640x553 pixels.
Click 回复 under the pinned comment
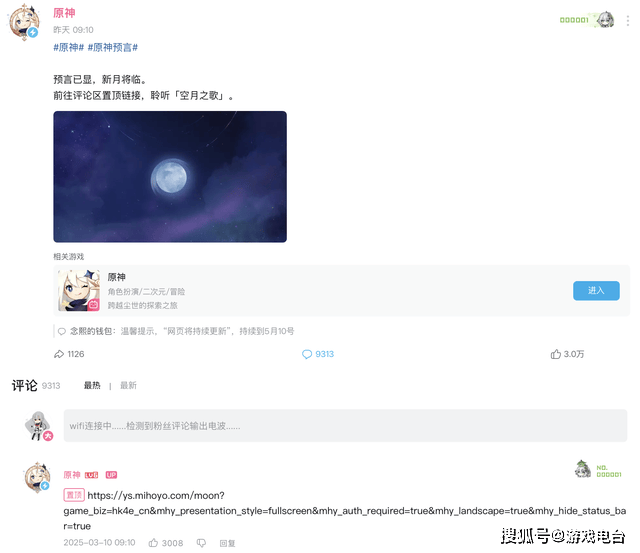227,543
